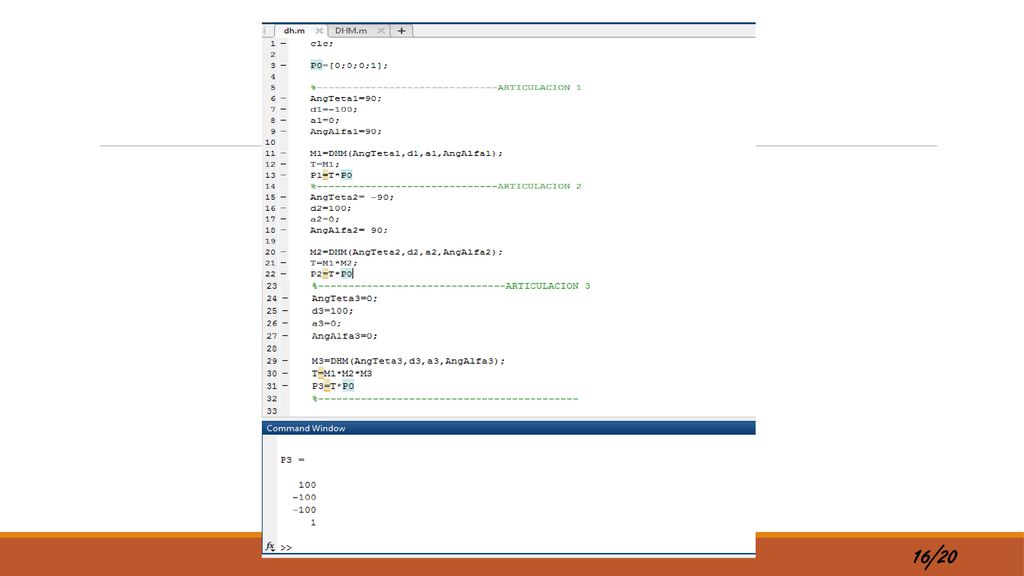Image resolution: width=1024 pixels, height=576 pixels.
Task: Click the slide page number 16/20
Action: (x=935, y=557)
